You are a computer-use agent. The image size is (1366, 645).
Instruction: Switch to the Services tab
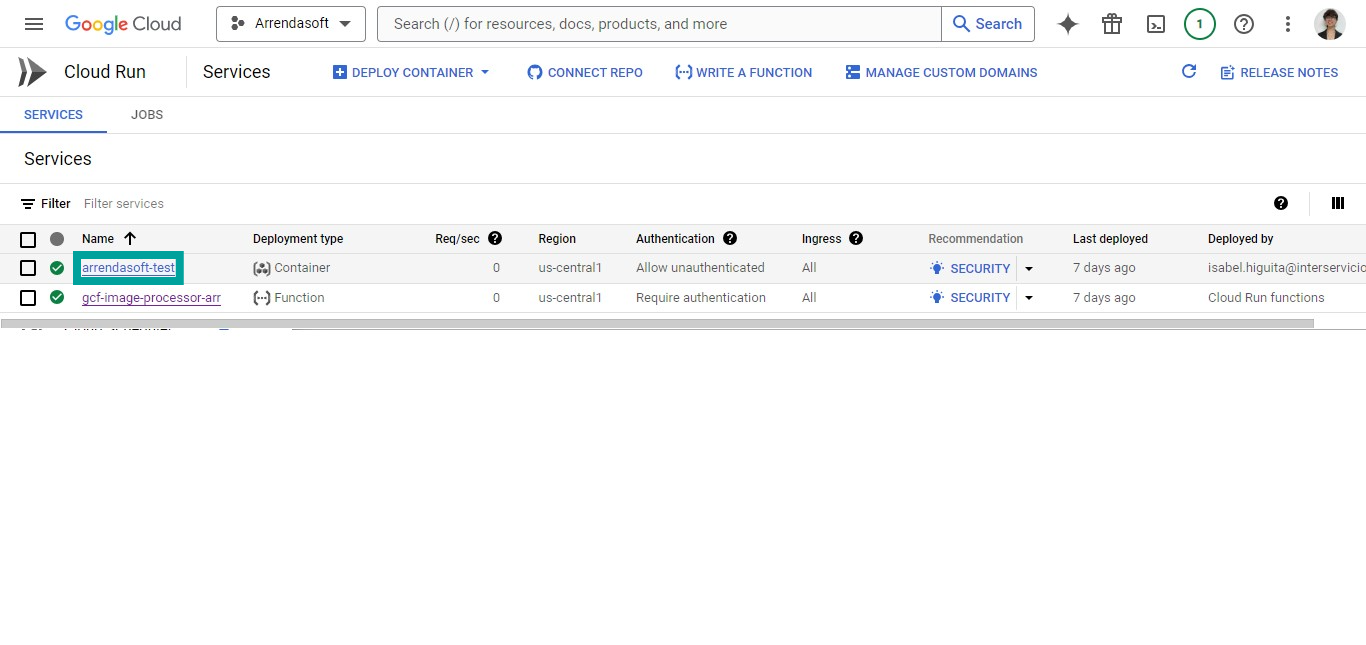[x=53, y=115]
